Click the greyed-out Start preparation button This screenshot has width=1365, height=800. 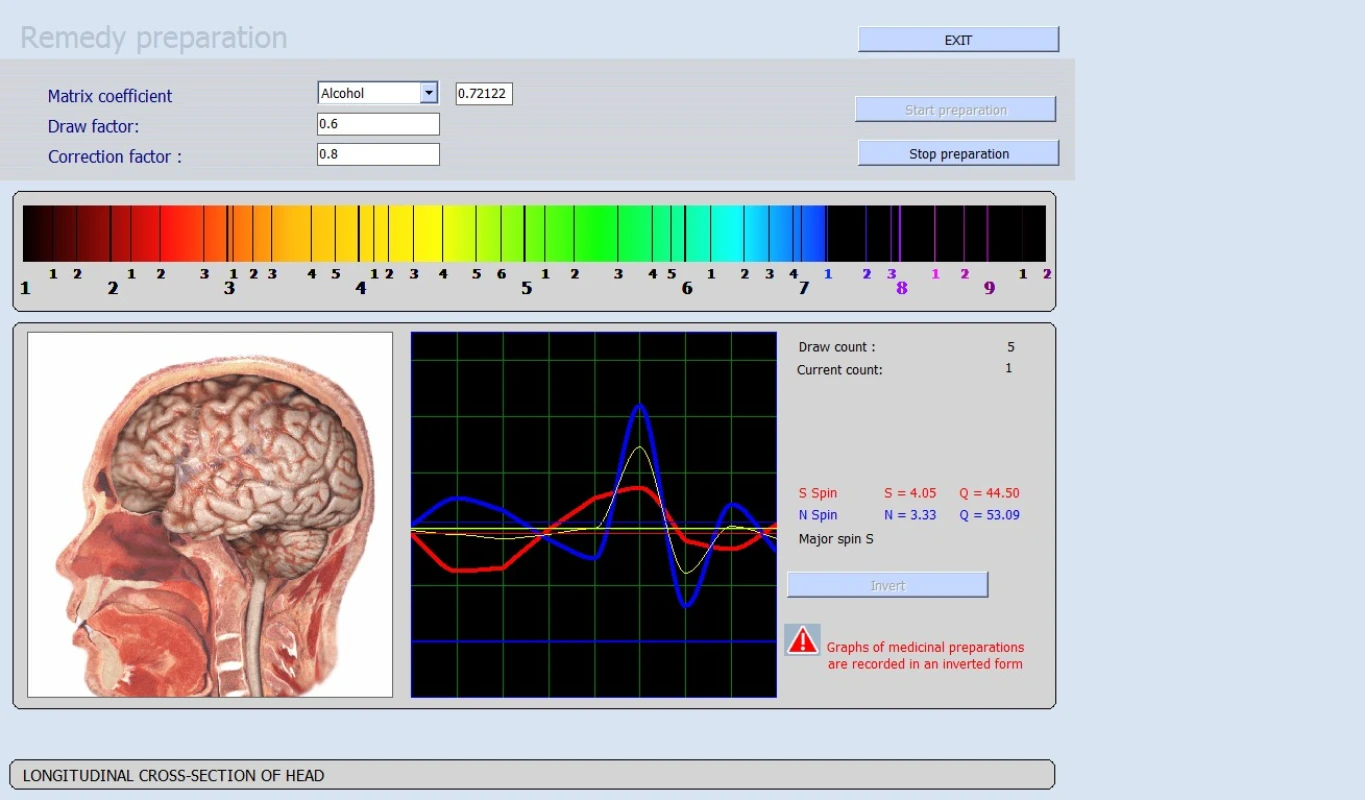[x=955, y=110]
